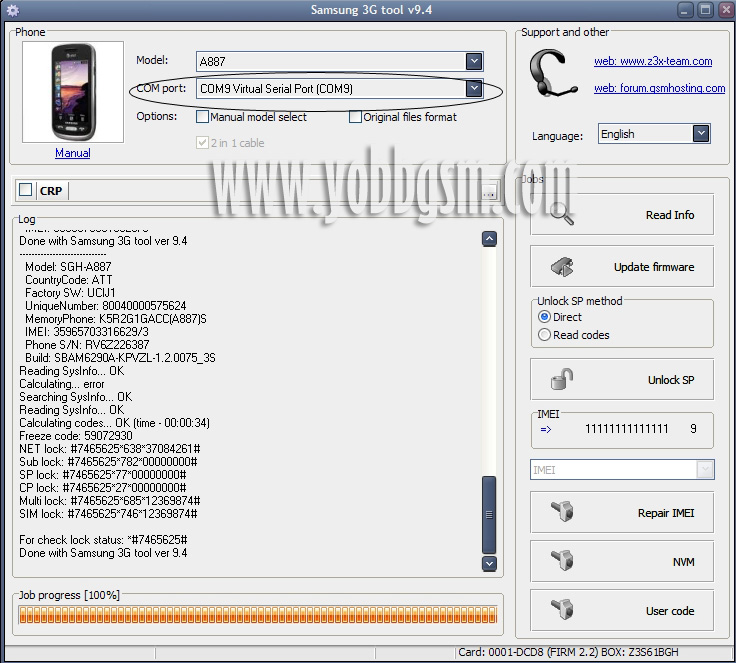The image size is (736, 663).
Task: Click log line Calculating... error
Action: click(x=61, y=384)
